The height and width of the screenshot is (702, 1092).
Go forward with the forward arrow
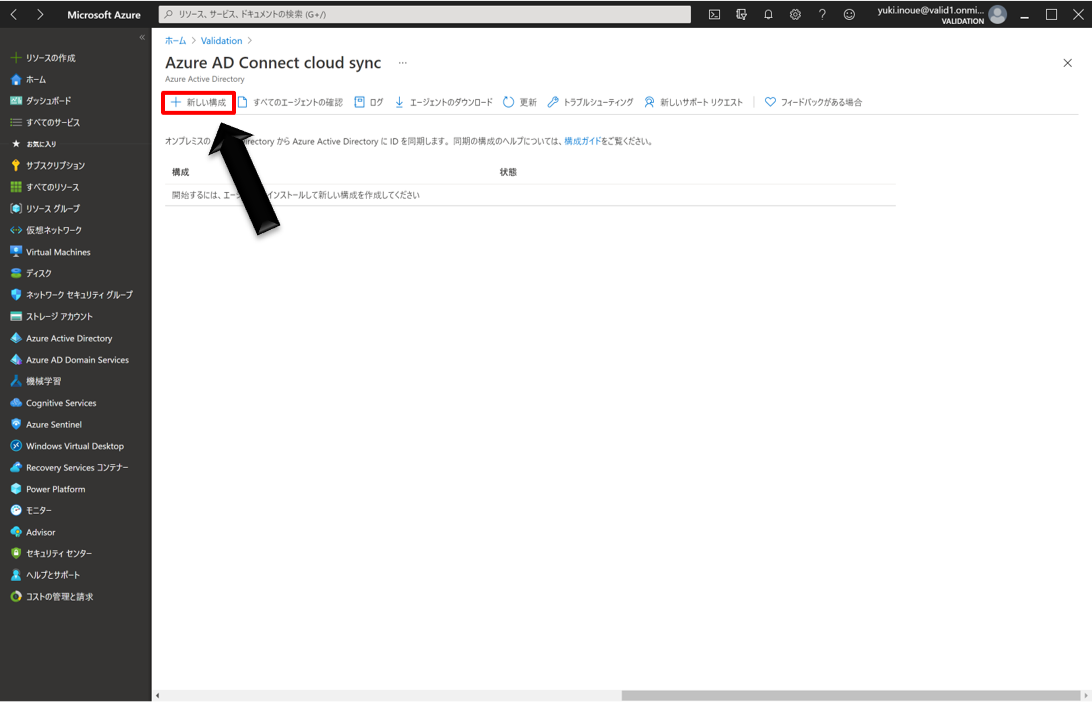pos(40,15)
